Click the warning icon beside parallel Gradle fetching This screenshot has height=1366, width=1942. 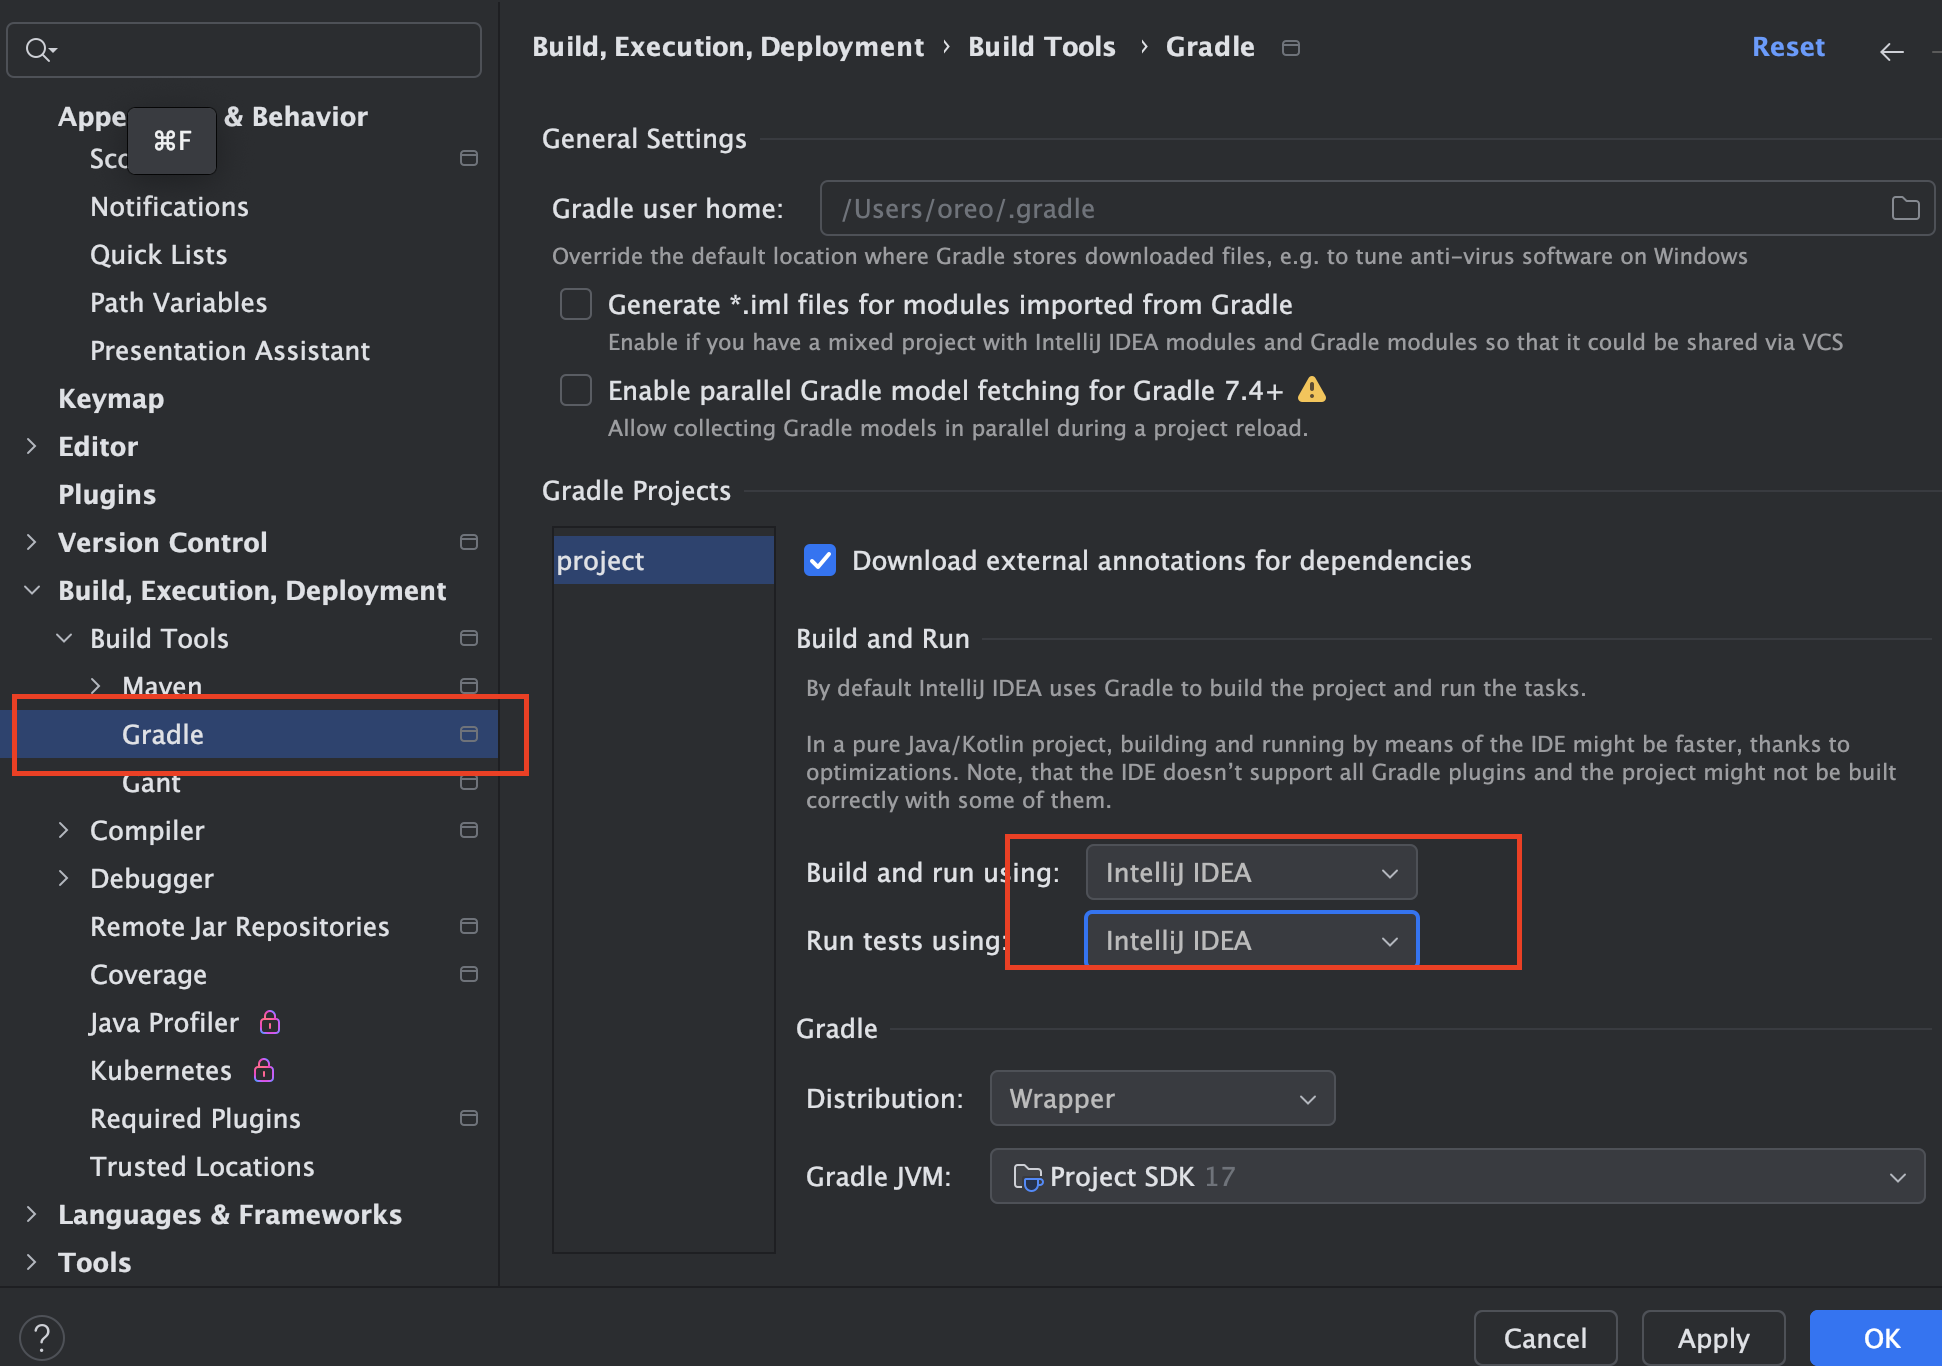(x=1311, y=390)
